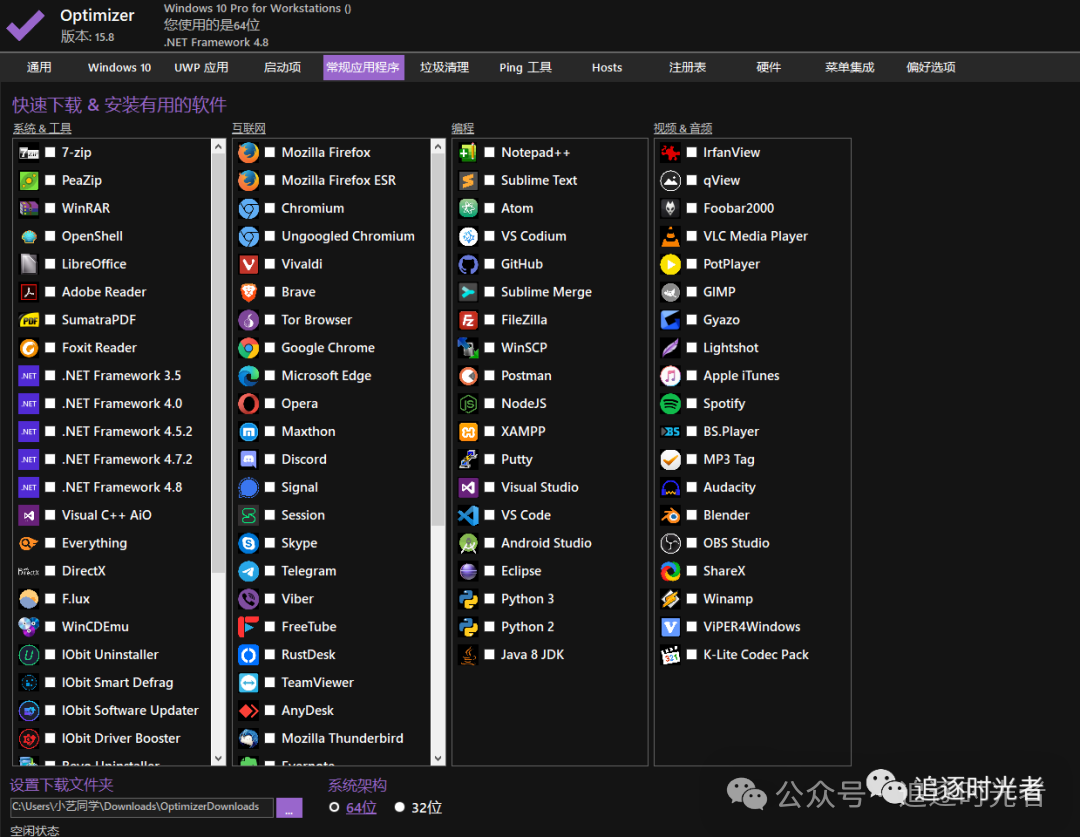Screen dimensions: 1080x837
Task: Click the internet list scroll-down arrow
Action: (438, 758)
